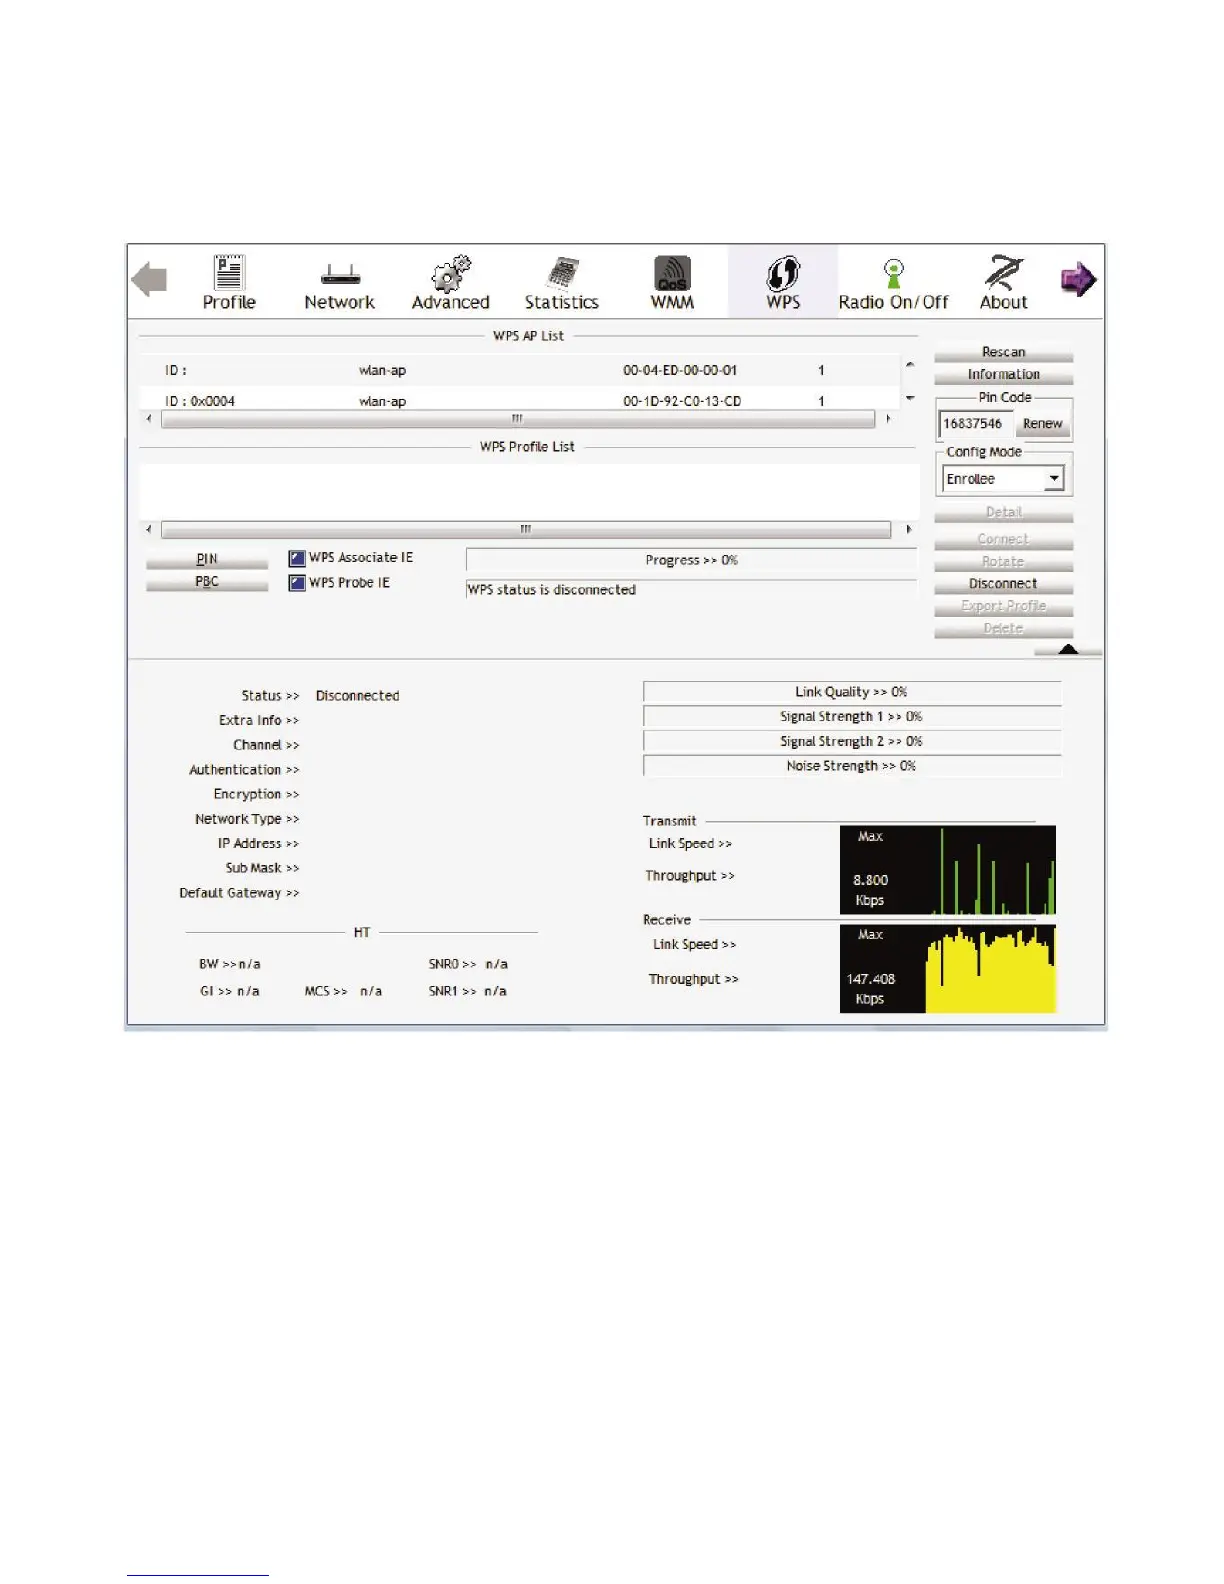Open the Advanced gear icon
This screenshot has height=1584, width=1224.
(450, 273)
